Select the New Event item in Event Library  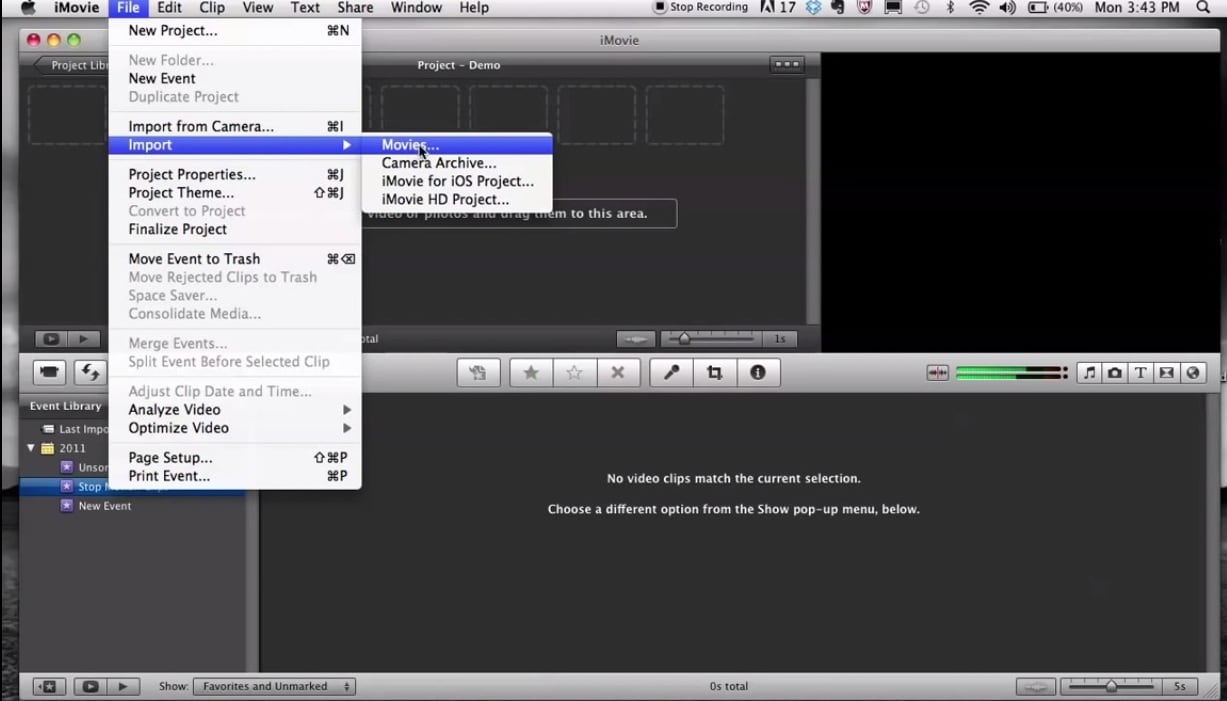point(103,505)
